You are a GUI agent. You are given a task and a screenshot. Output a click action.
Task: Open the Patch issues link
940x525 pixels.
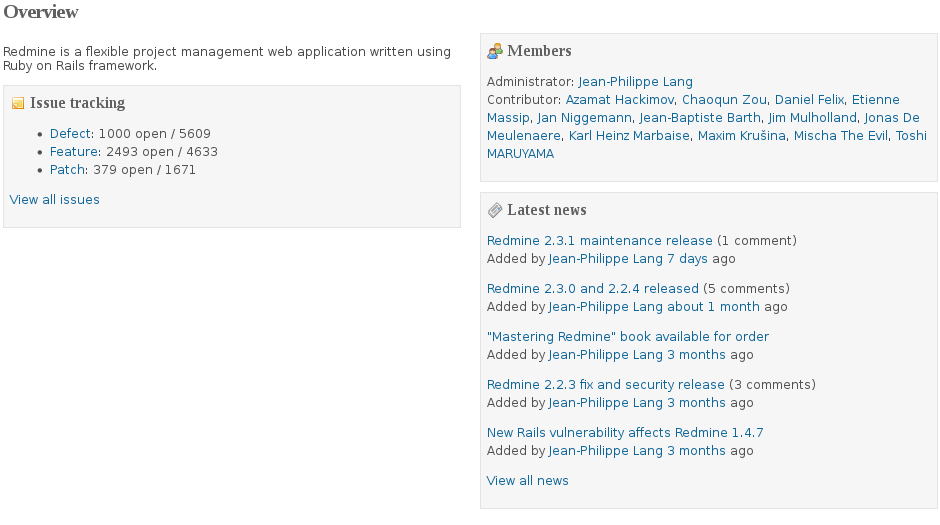pos(67,170)
